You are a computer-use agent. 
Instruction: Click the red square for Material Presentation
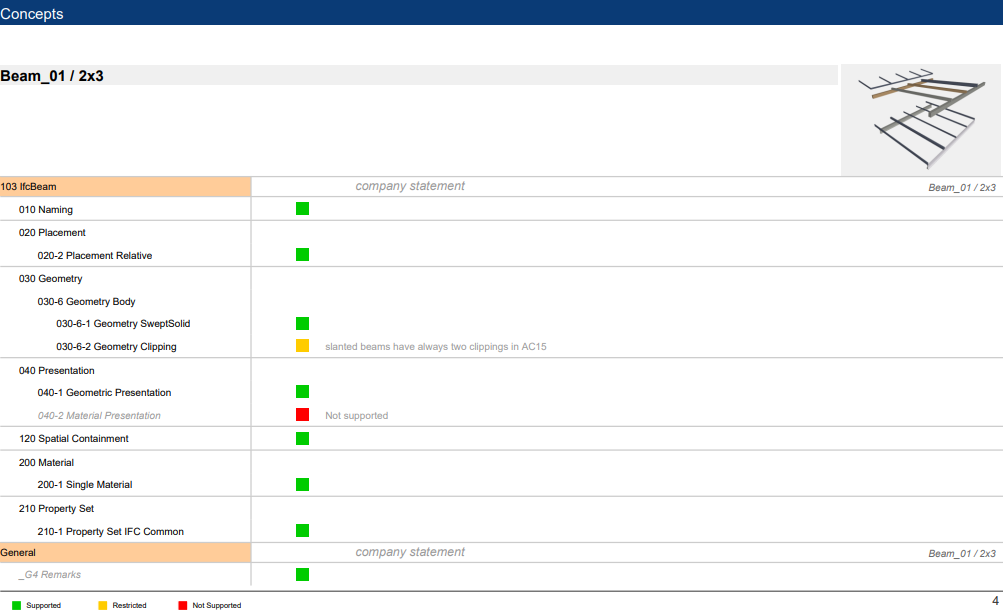[302, 415]
